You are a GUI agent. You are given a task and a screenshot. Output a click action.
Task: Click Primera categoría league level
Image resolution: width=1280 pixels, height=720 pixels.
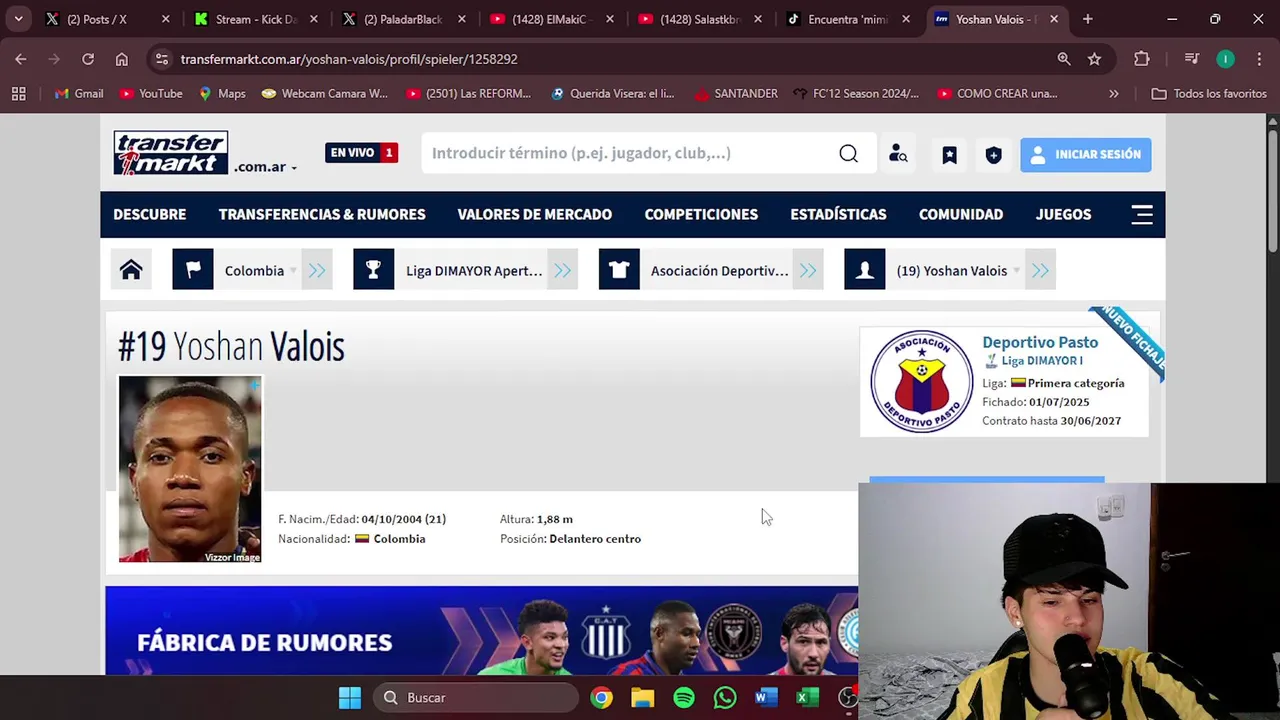(x=1076, y=383)
